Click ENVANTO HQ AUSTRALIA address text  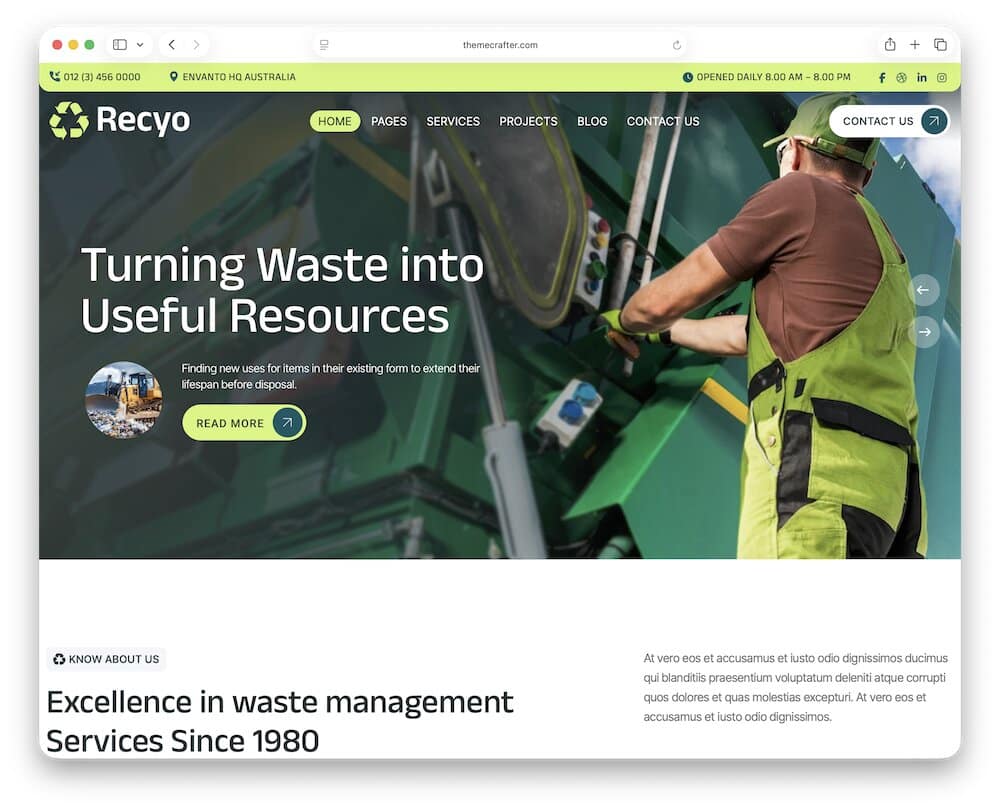[x=239, y=77]
